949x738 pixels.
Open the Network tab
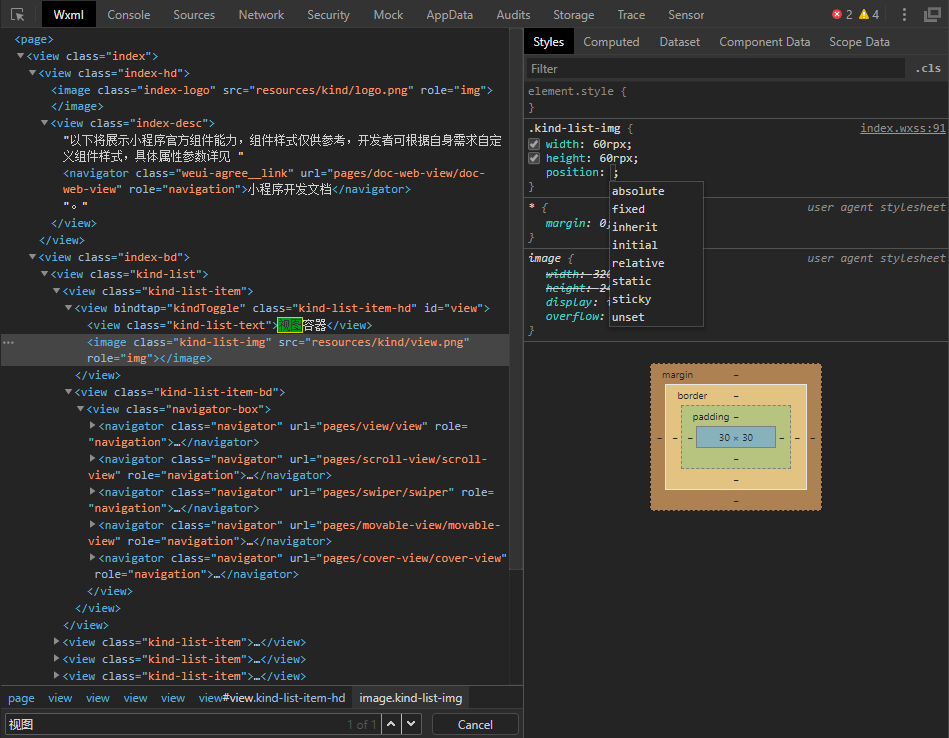[x=261, y=15]
